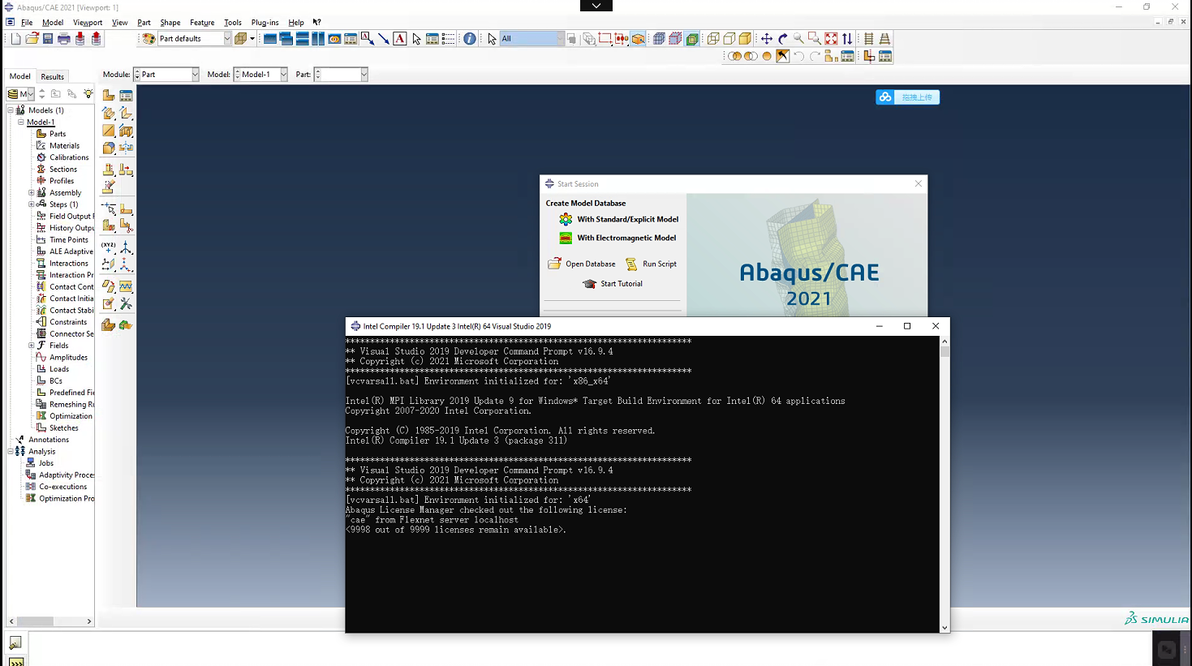Expand the Assembly tree node

[x=31, y=193]
